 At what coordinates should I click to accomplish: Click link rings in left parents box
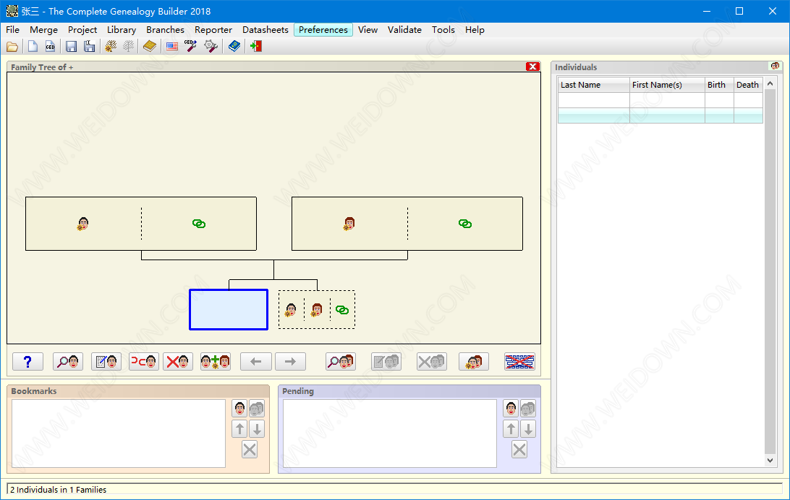(199, 223)
